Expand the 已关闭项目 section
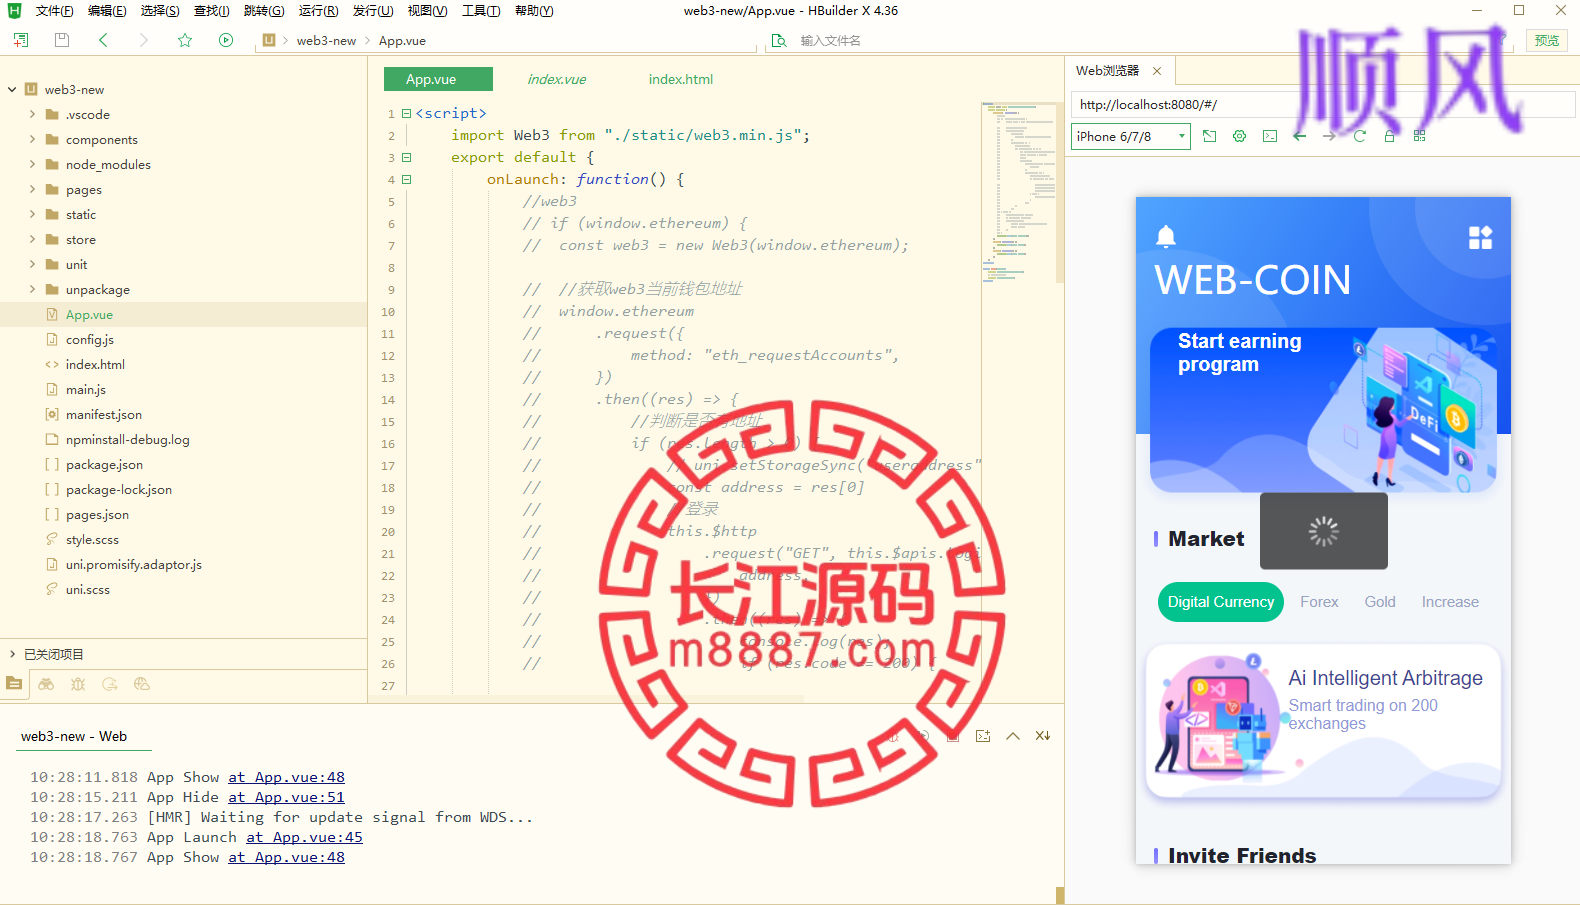1580x905 pixels. [12, 654]
